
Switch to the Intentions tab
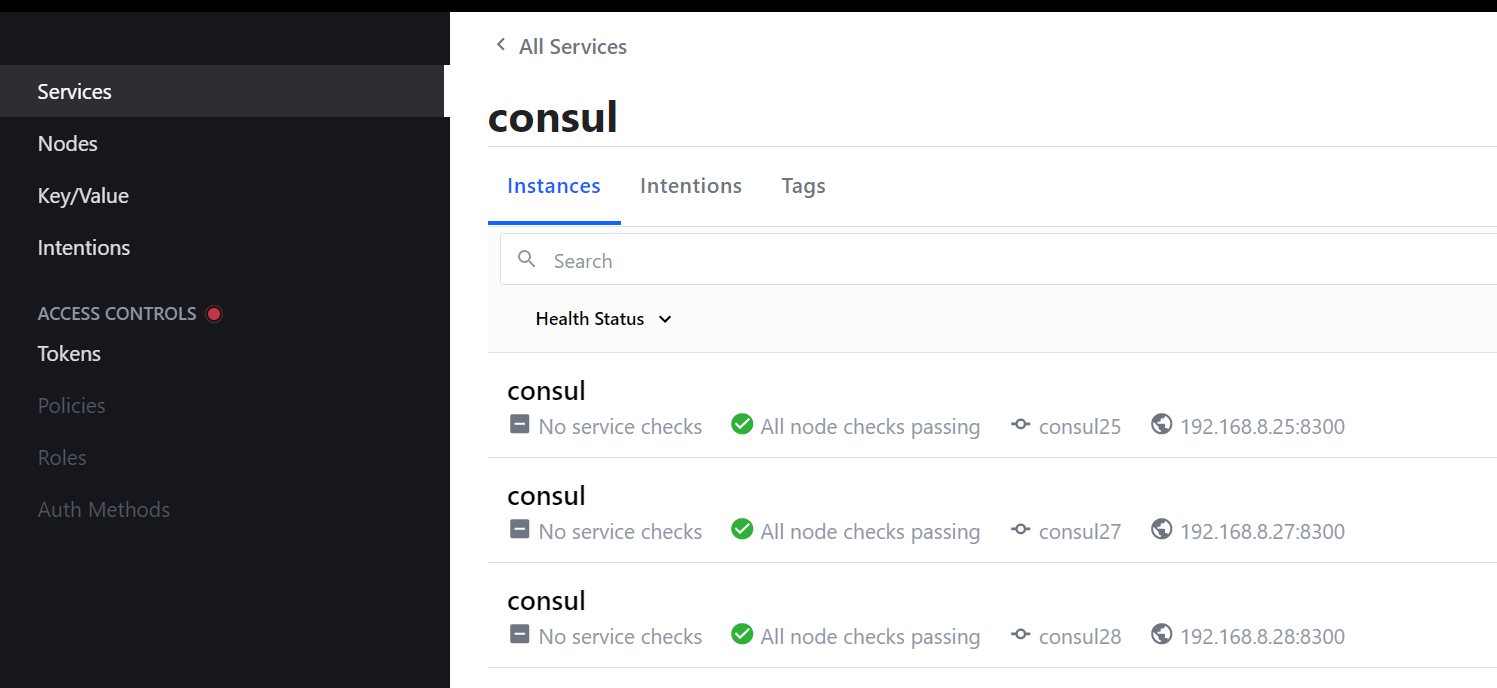[x=691, y=186]
